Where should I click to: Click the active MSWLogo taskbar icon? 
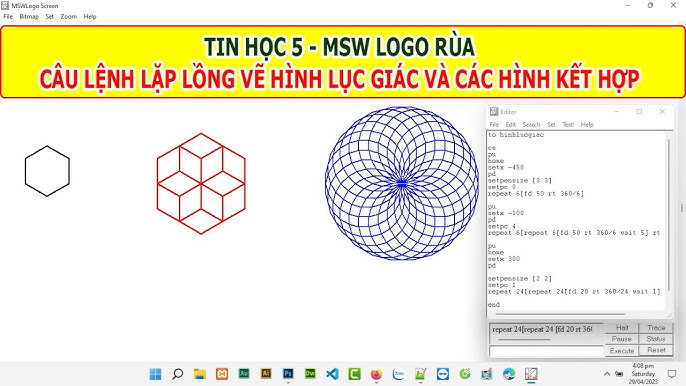[x=531, y=374]
